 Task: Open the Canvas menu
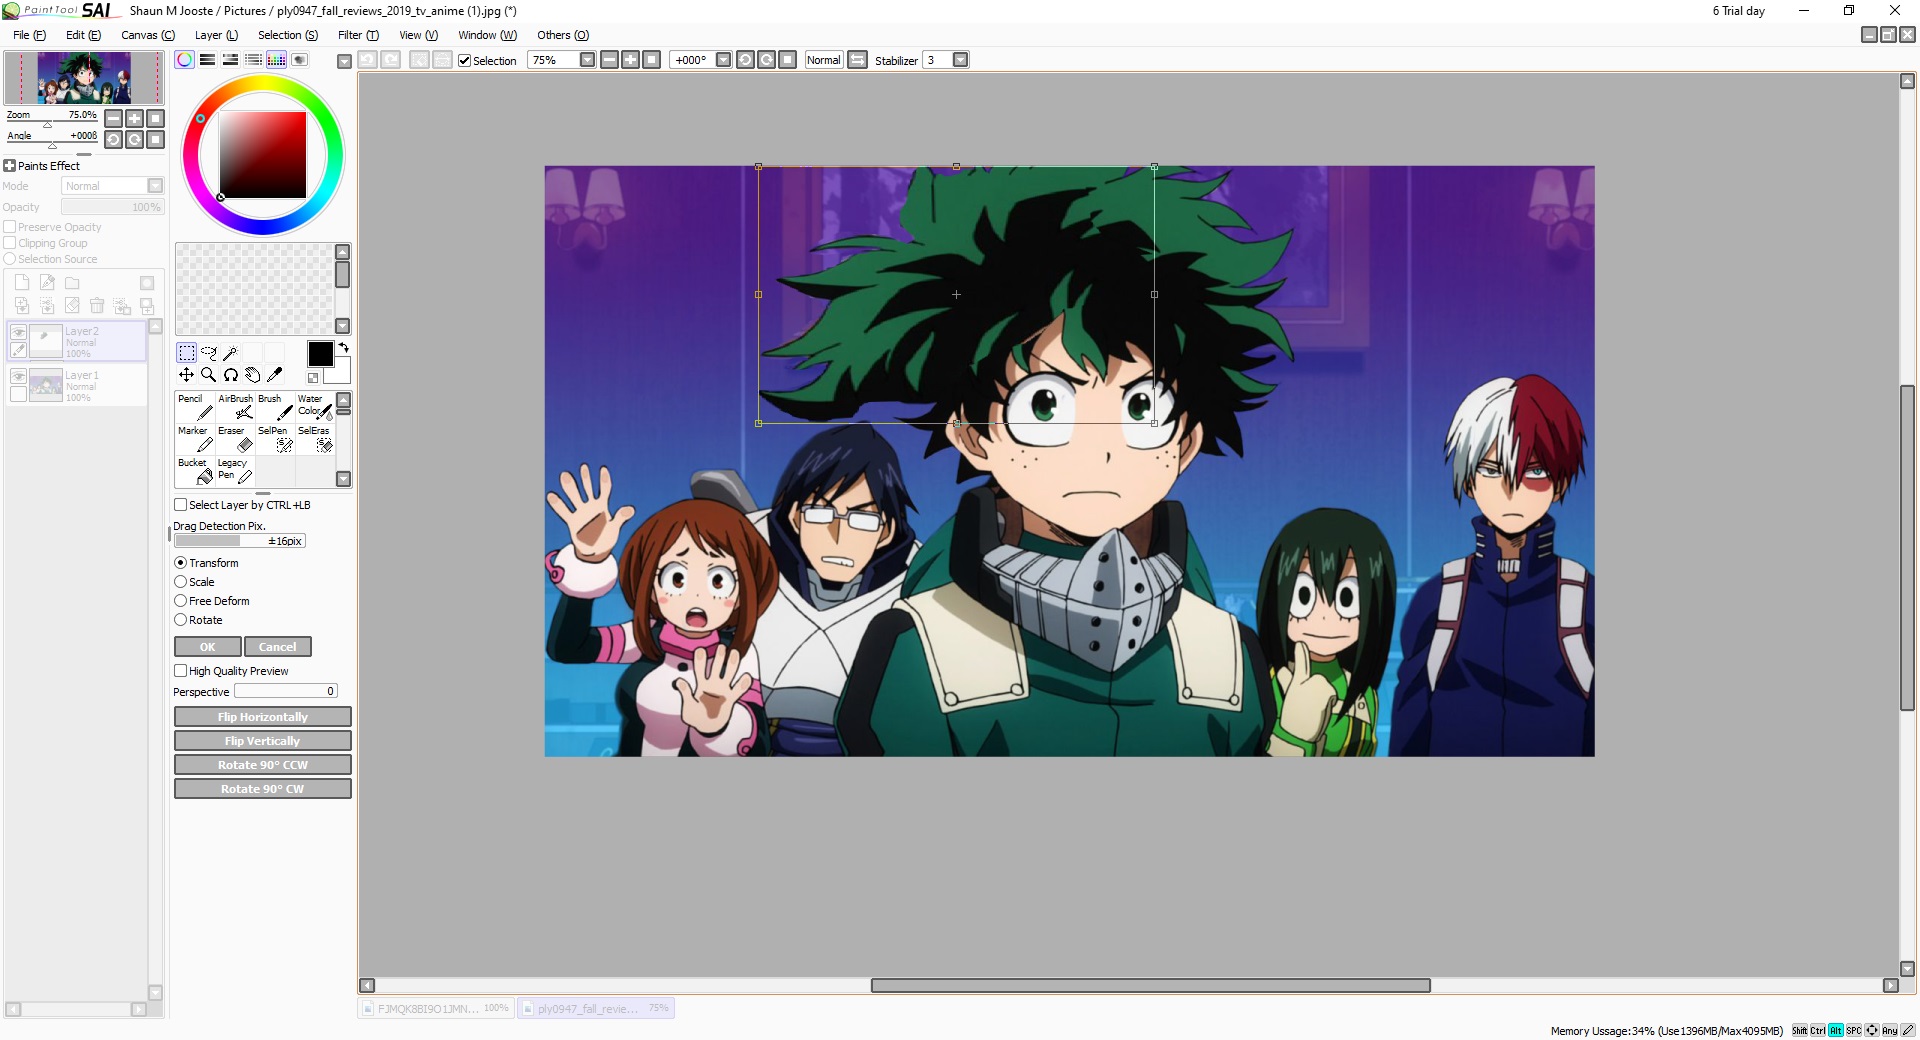[148, 35]
